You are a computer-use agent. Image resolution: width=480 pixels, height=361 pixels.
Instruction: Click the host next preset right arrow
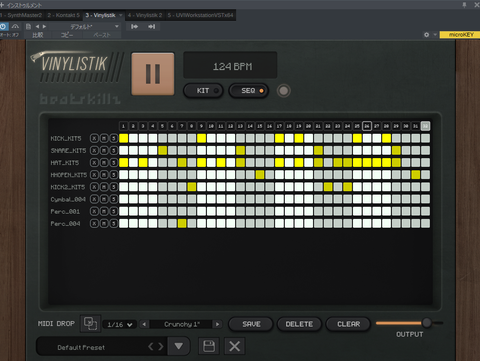[x=44, y=26]
